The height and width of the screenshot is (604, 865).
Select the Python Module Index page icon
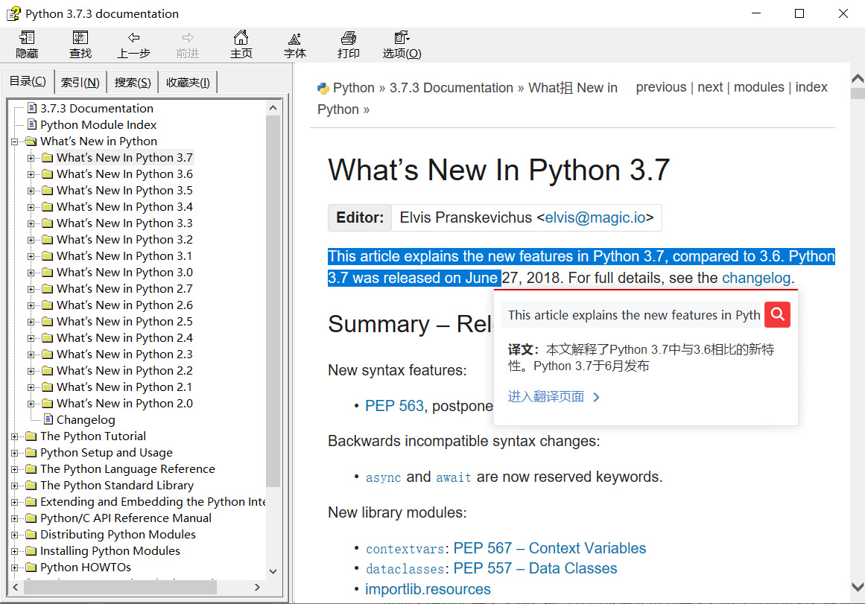[32, 125]
